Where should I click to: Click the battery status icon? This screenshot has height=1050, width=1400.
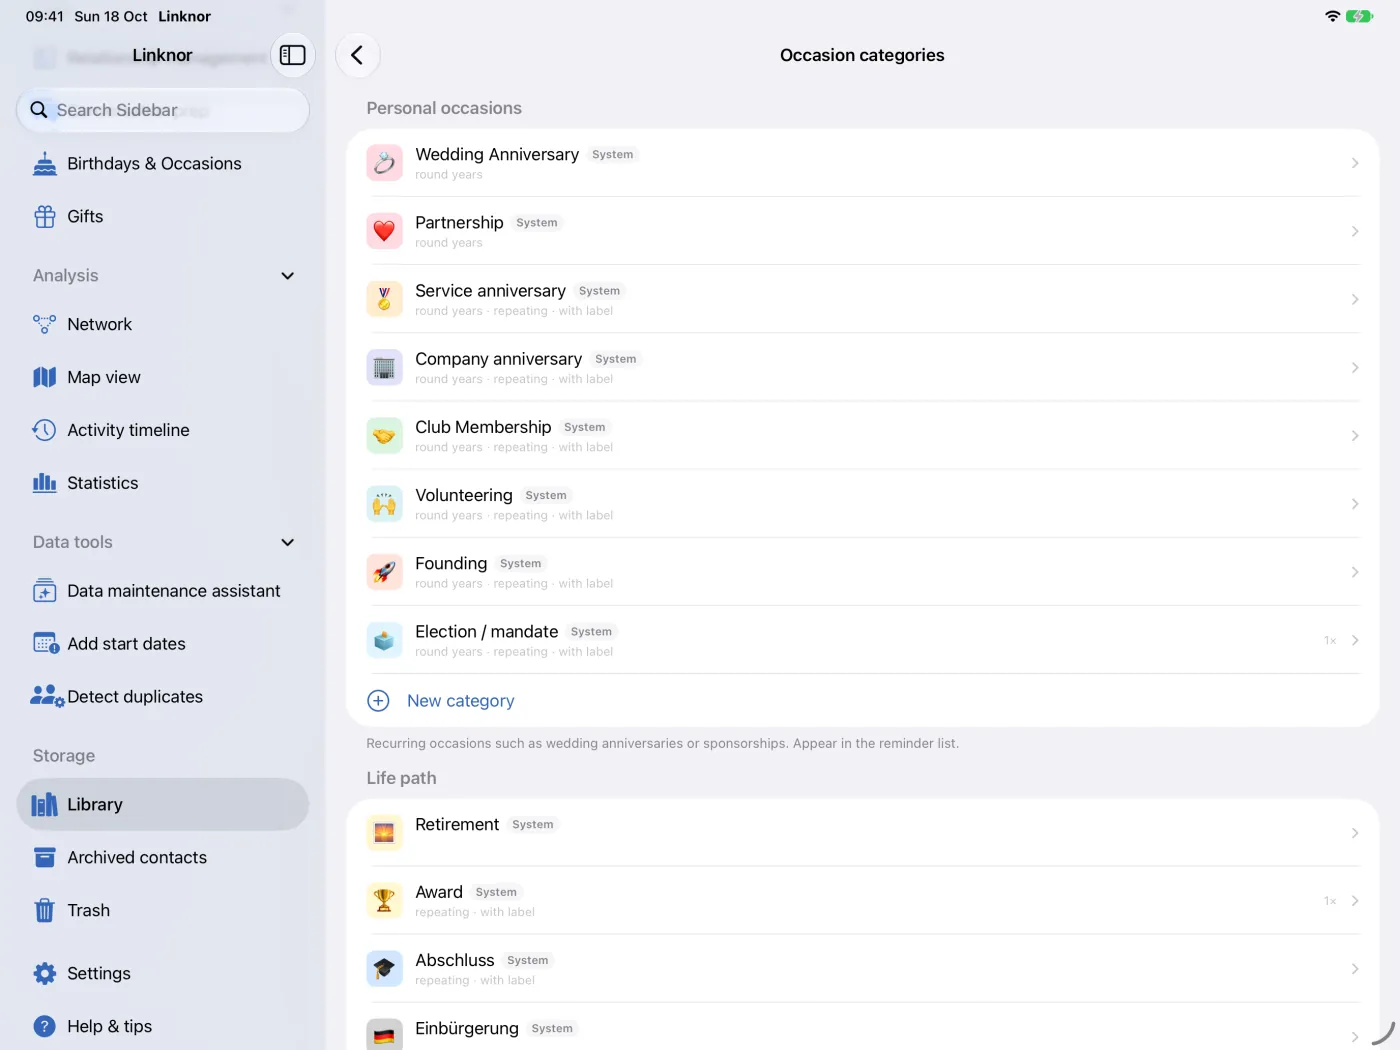point(1359,16)
